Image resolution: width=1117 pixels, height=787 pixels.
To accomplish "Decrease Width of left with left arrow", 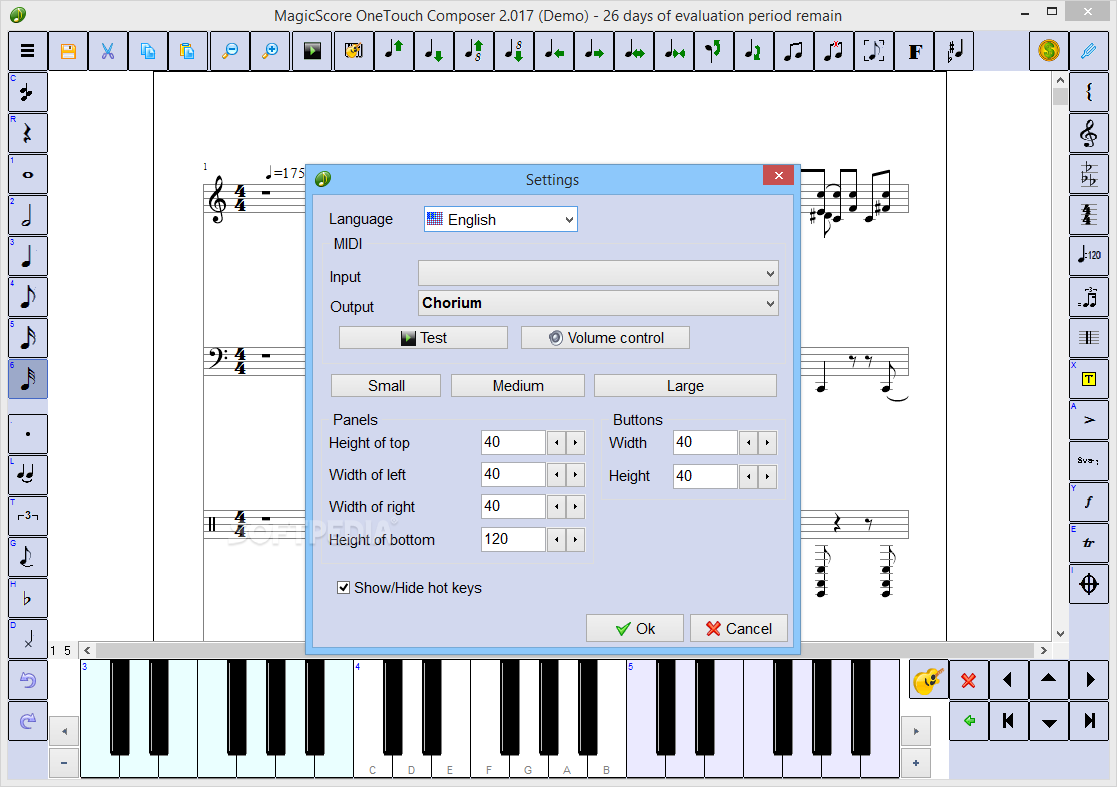I will pyautogui.click(x=556, y=475).
